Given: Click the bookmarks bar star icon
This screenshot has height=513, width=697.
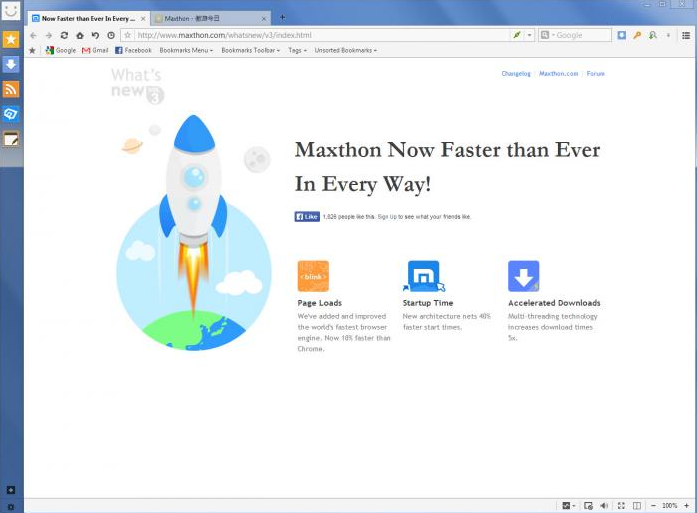Looking at the screenshot, I should [32, 50].
